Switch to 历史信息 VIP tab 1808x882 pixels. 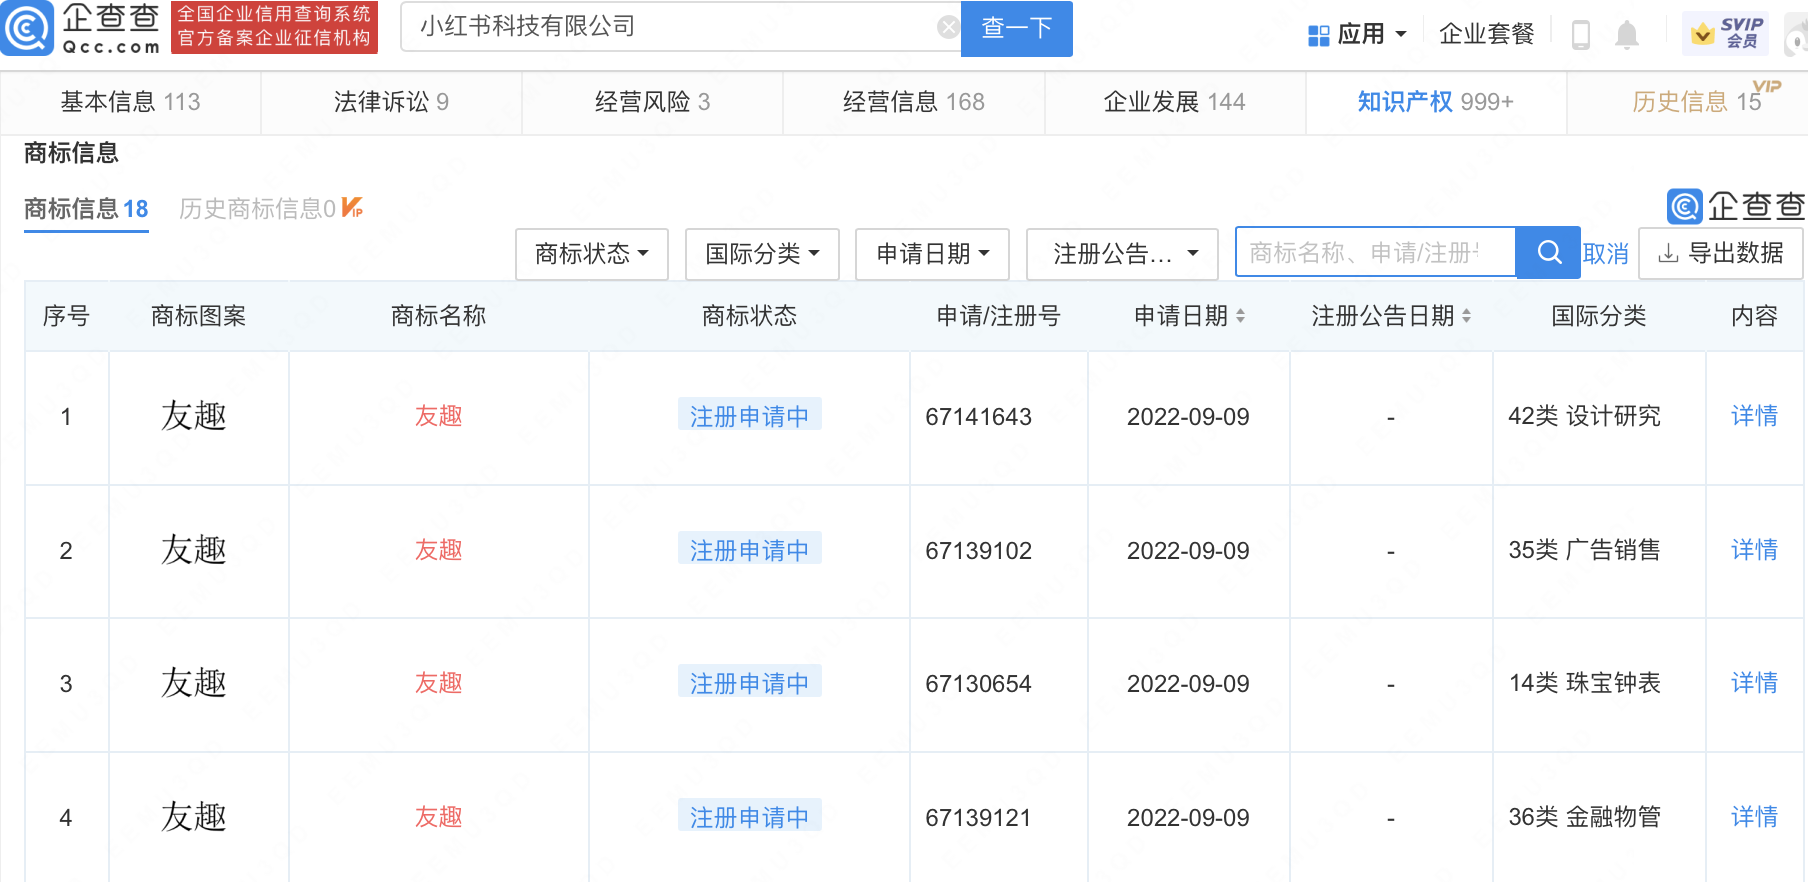click(1697, 102)
